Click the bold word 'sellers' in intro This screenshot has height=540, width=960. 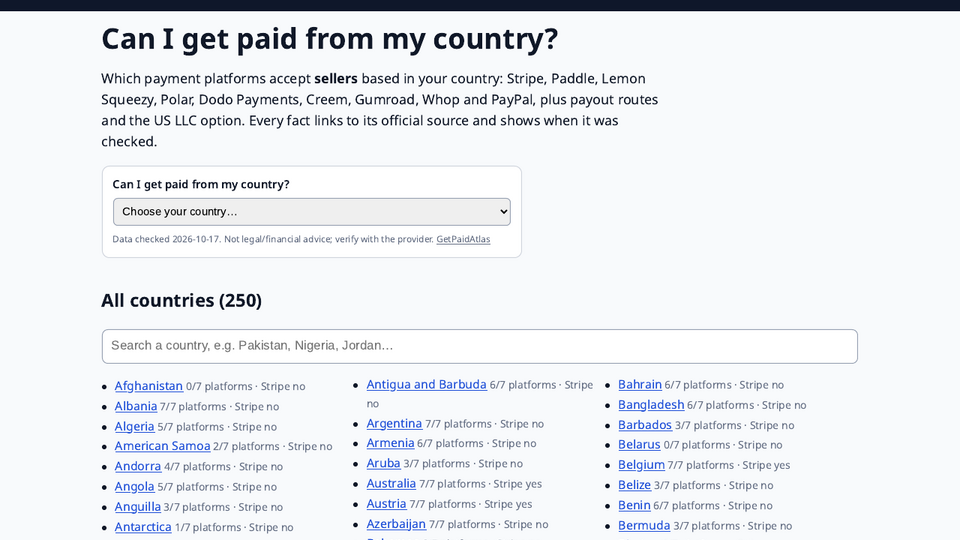tap(336, 79)
